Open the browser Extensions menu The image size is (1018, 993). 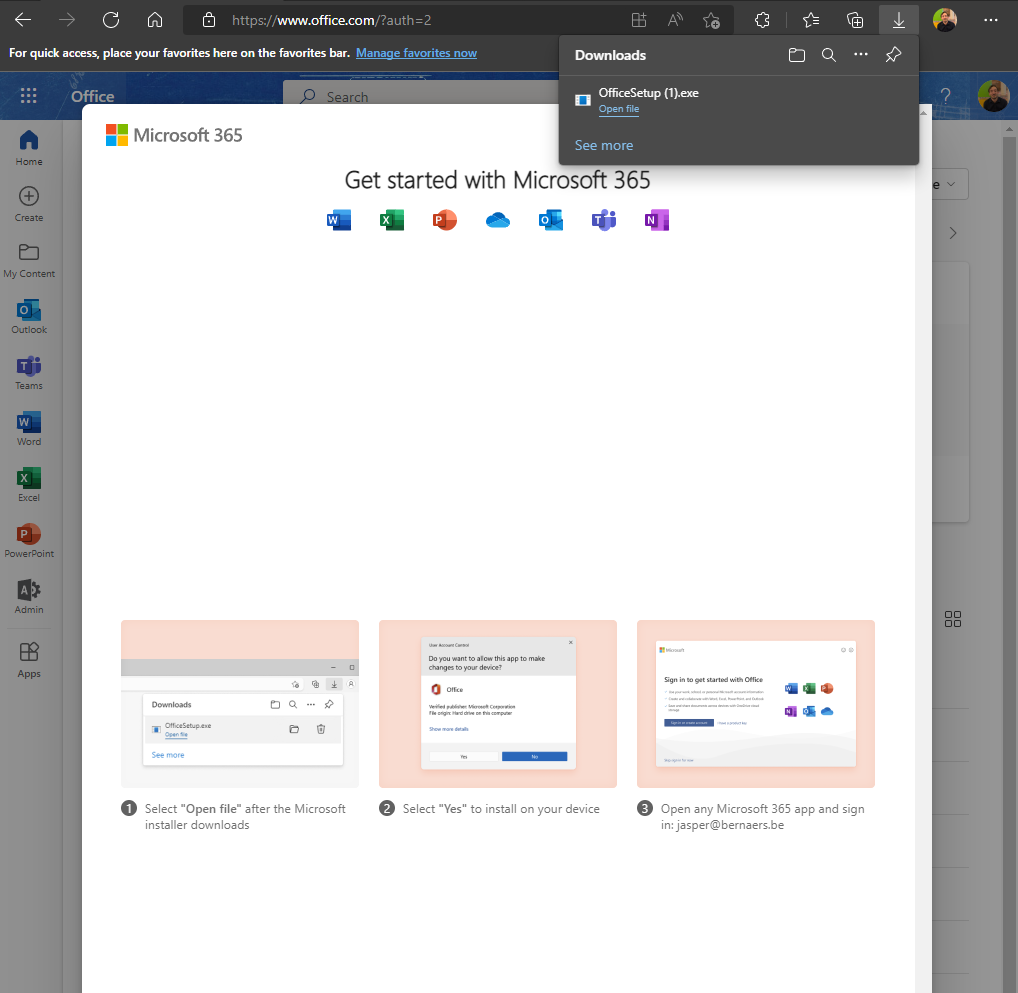pyautogui.click(x=762, y=20)
